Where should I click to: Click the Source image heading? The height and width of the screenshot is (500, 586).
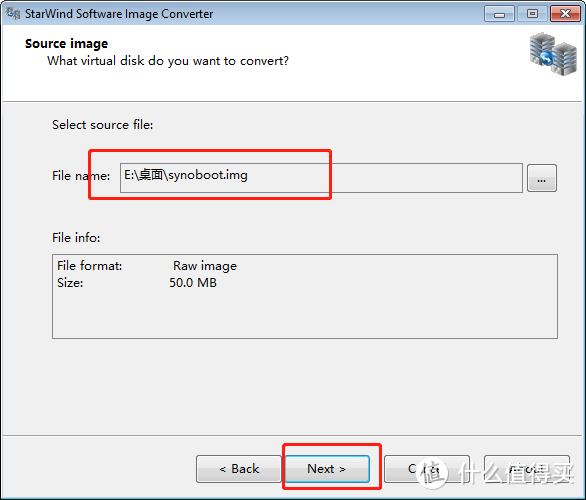(67, 44)
